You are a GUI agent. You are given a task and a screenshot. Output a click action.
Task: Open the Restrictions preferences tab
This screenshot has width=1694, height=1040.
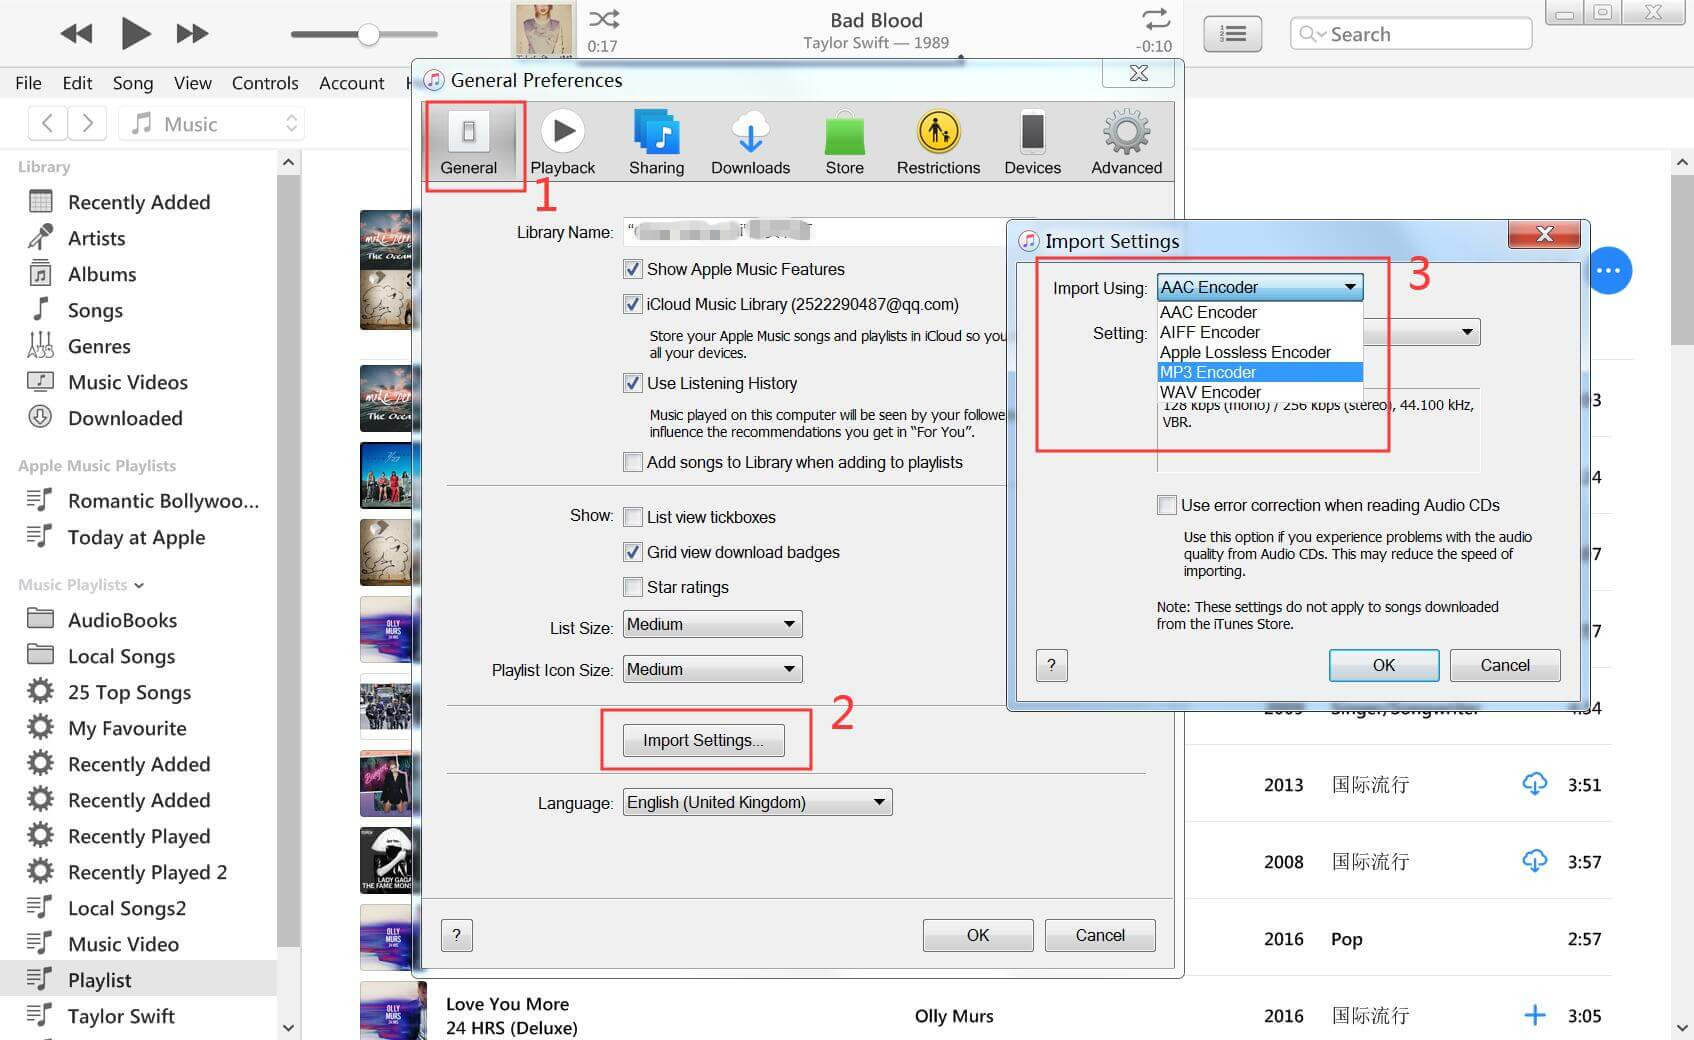(x=938, y=143)
